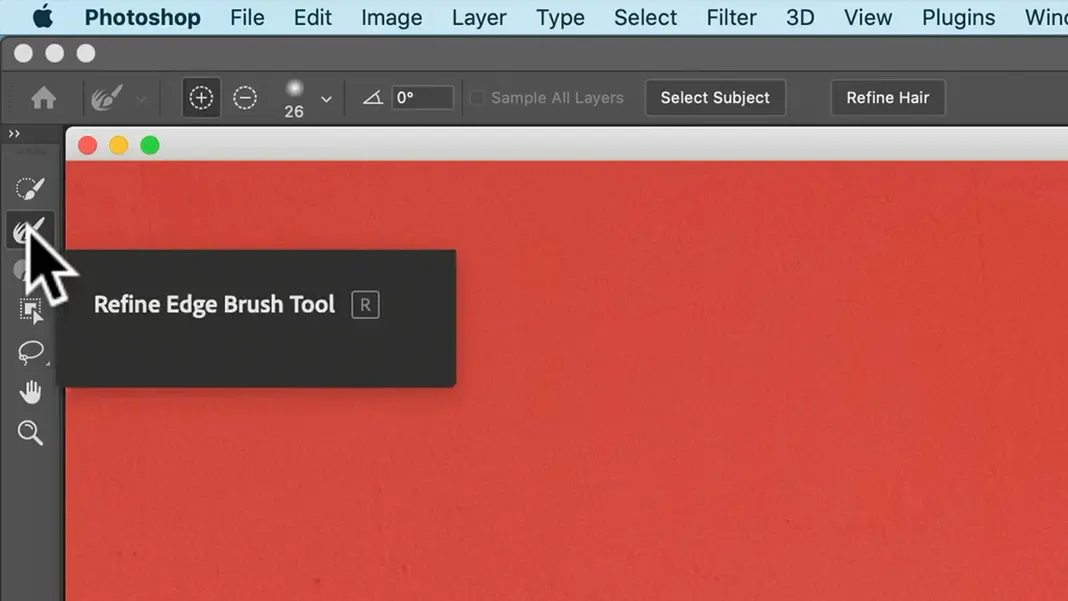
Task: Open the View menu
Action: coord(868,17)
